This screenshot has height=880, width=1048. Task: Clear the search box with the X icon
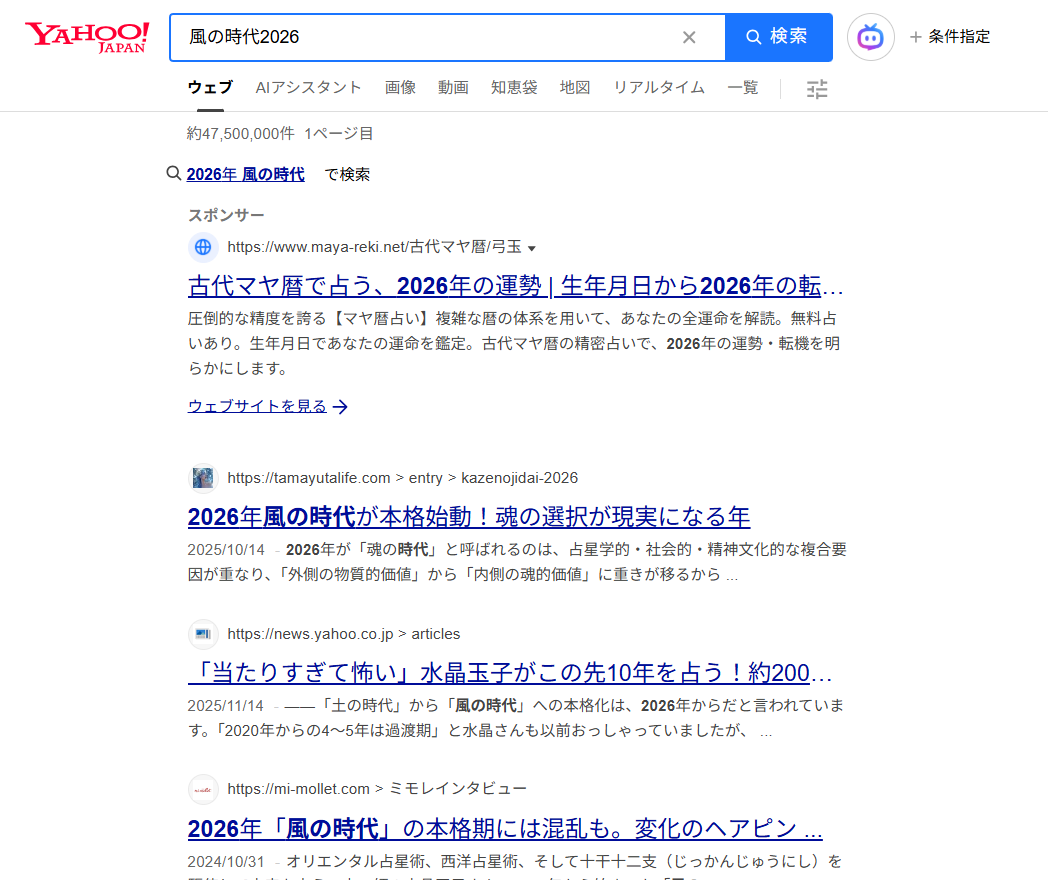pos(689,37)
